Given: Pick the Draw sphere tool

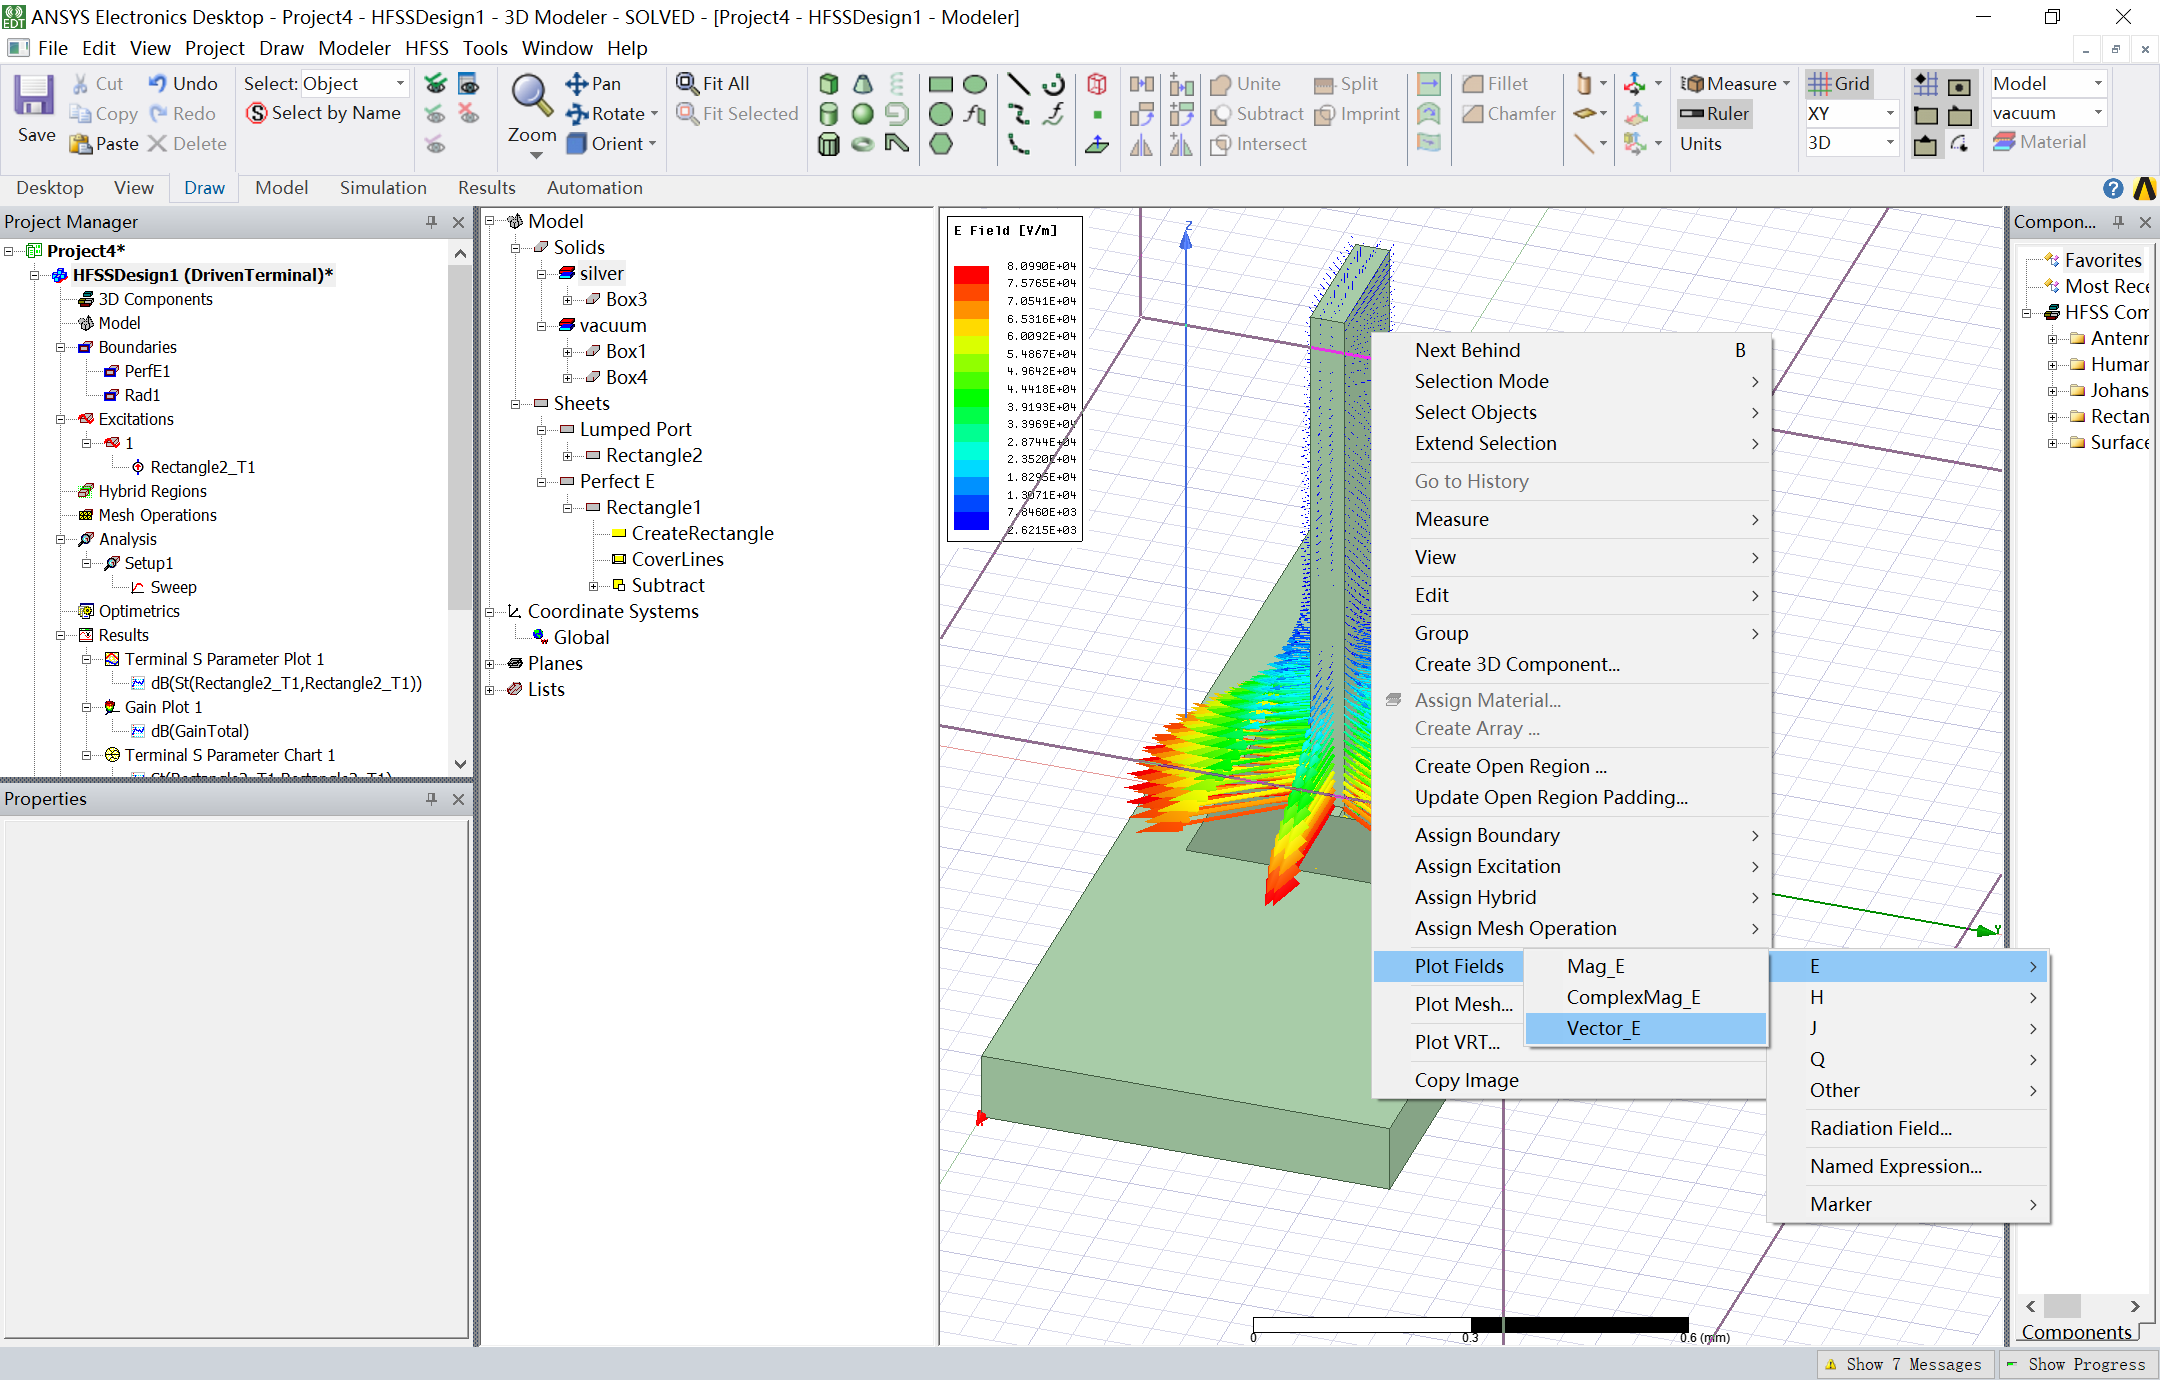Looking at the screenshot, I should 862,114.
